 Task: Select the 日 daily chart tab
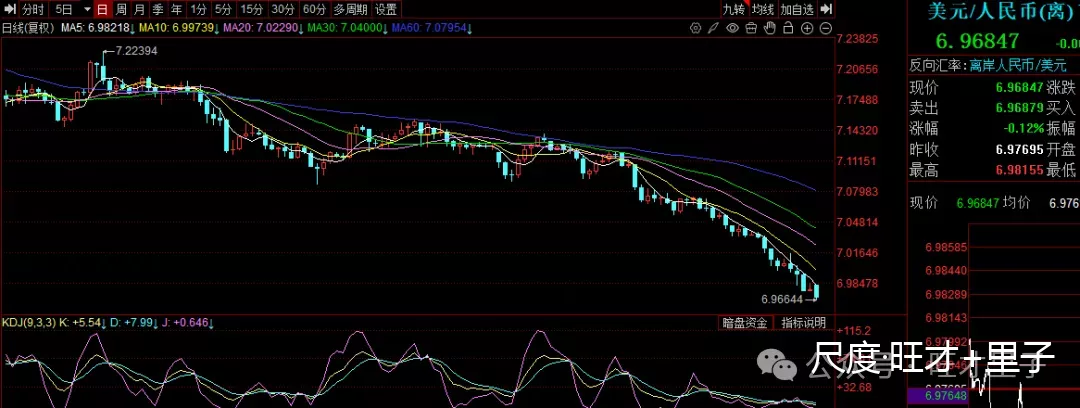[103, 9]
